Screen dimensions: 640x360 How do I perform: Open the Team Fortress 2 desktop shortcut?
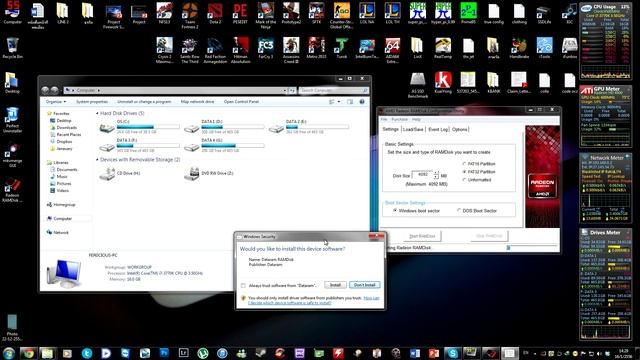pos(190,16)
